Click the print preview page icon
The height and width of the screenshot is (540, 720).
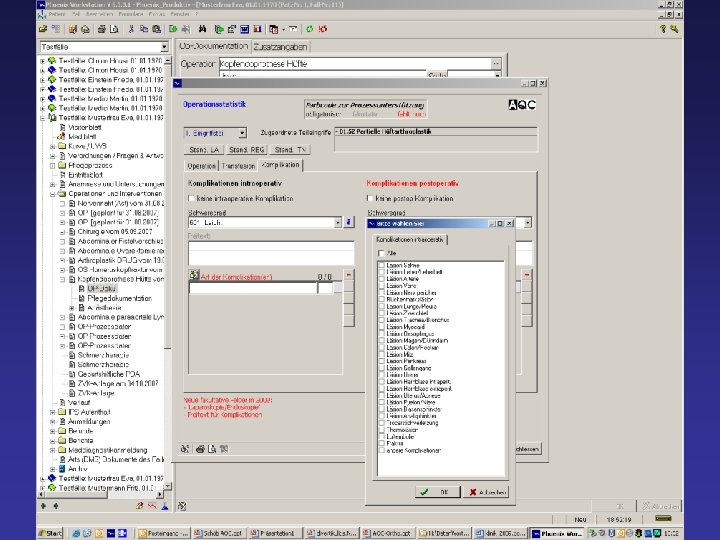114,29
